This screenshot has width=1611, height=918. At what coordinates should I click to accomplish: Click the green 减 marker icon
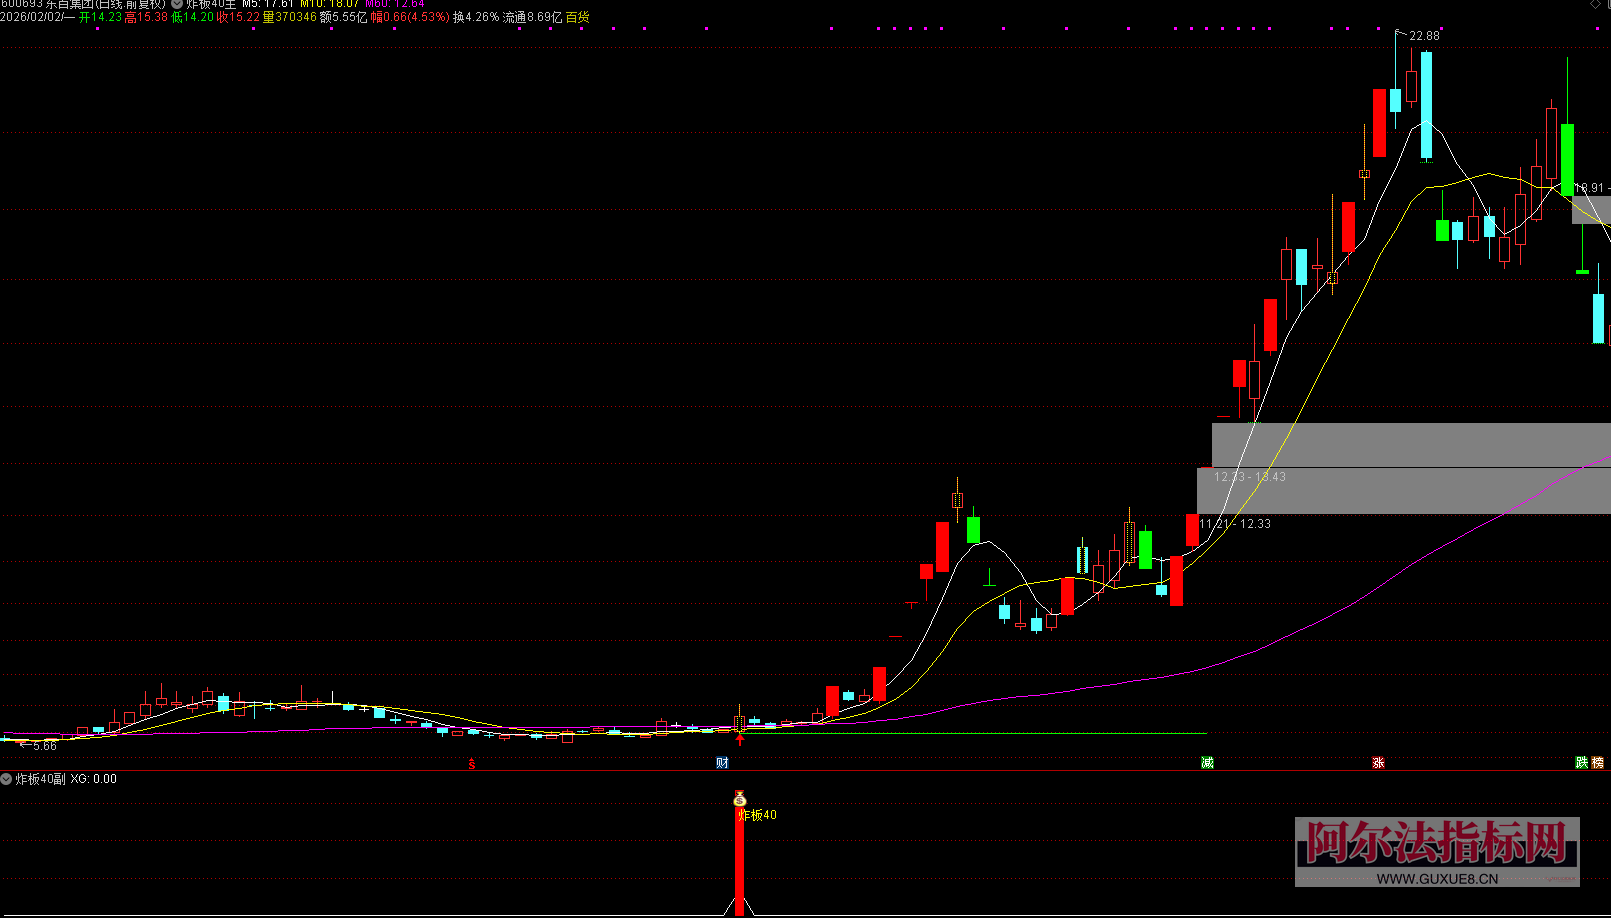point(1207,763)
